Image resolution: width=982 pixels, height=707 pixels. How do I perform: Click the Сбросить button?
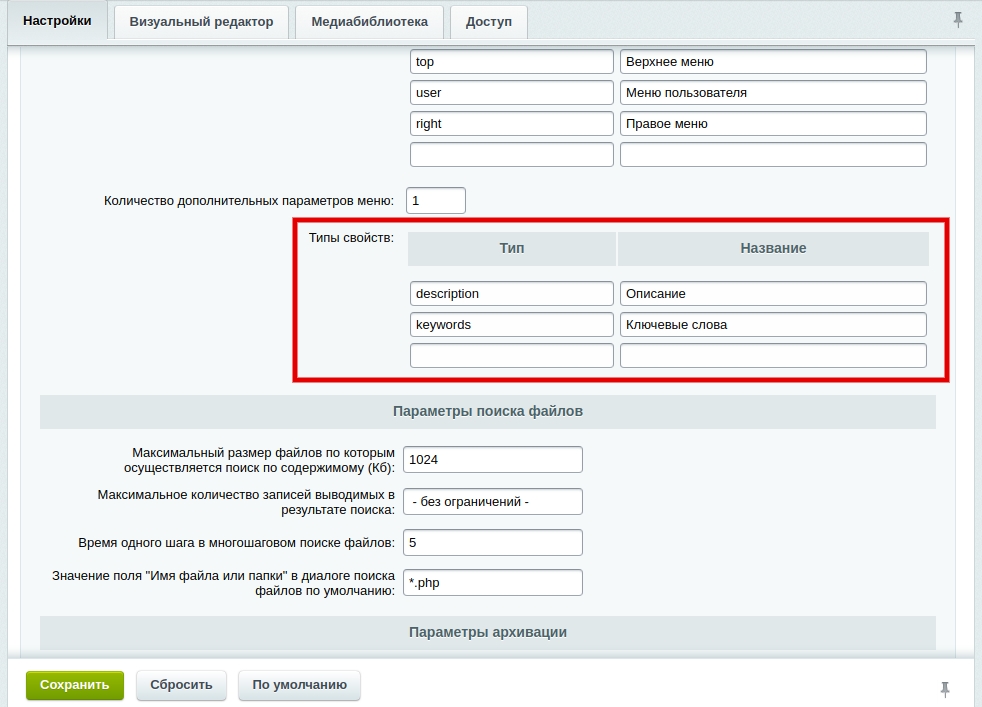181,685
